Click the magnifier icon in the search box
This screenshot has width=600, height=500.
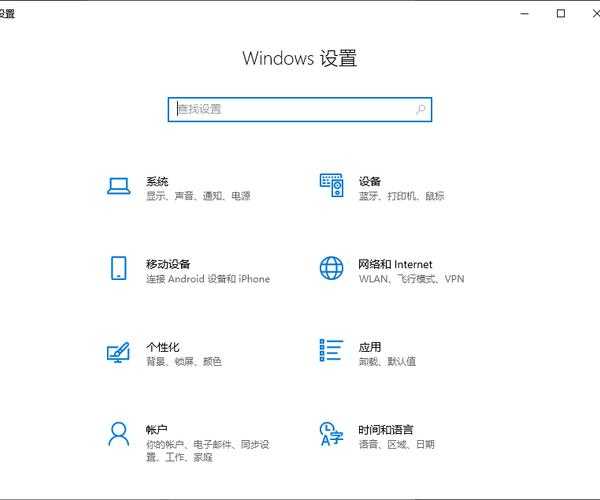click(421, 109)
